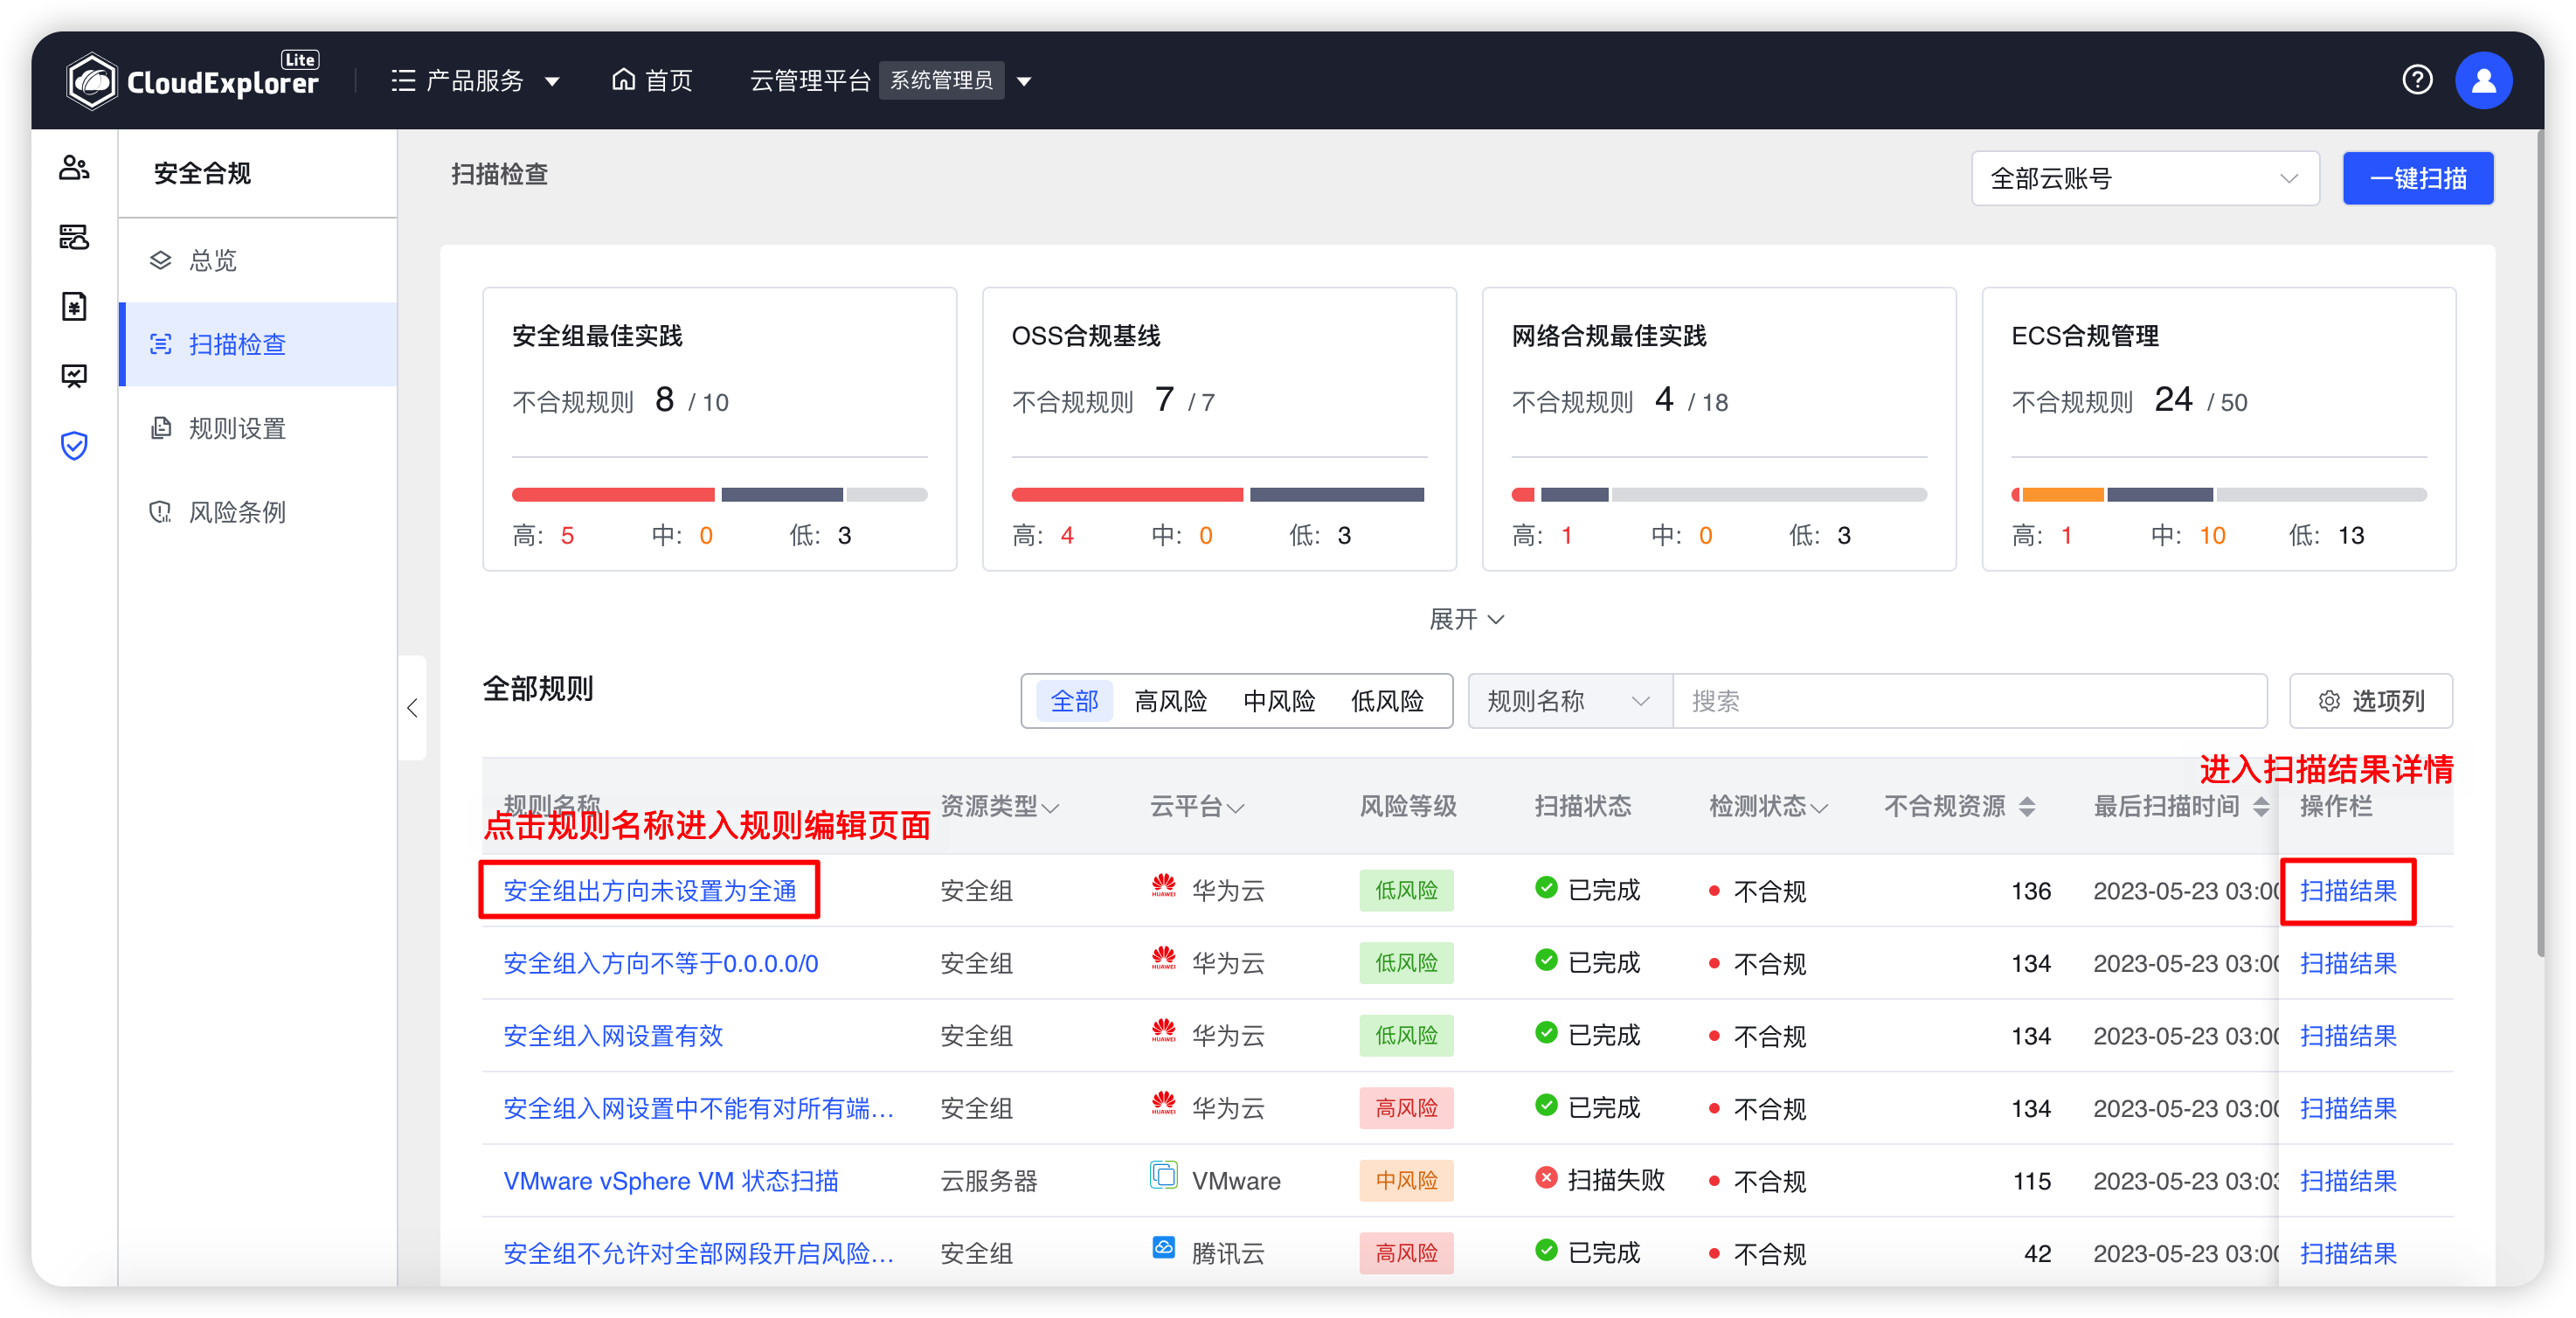Viewport: 2576px width, 1318px height.
Task: Open monitoring screen icon in left rail
Action: pyautogui.click(x=74, y=376)
